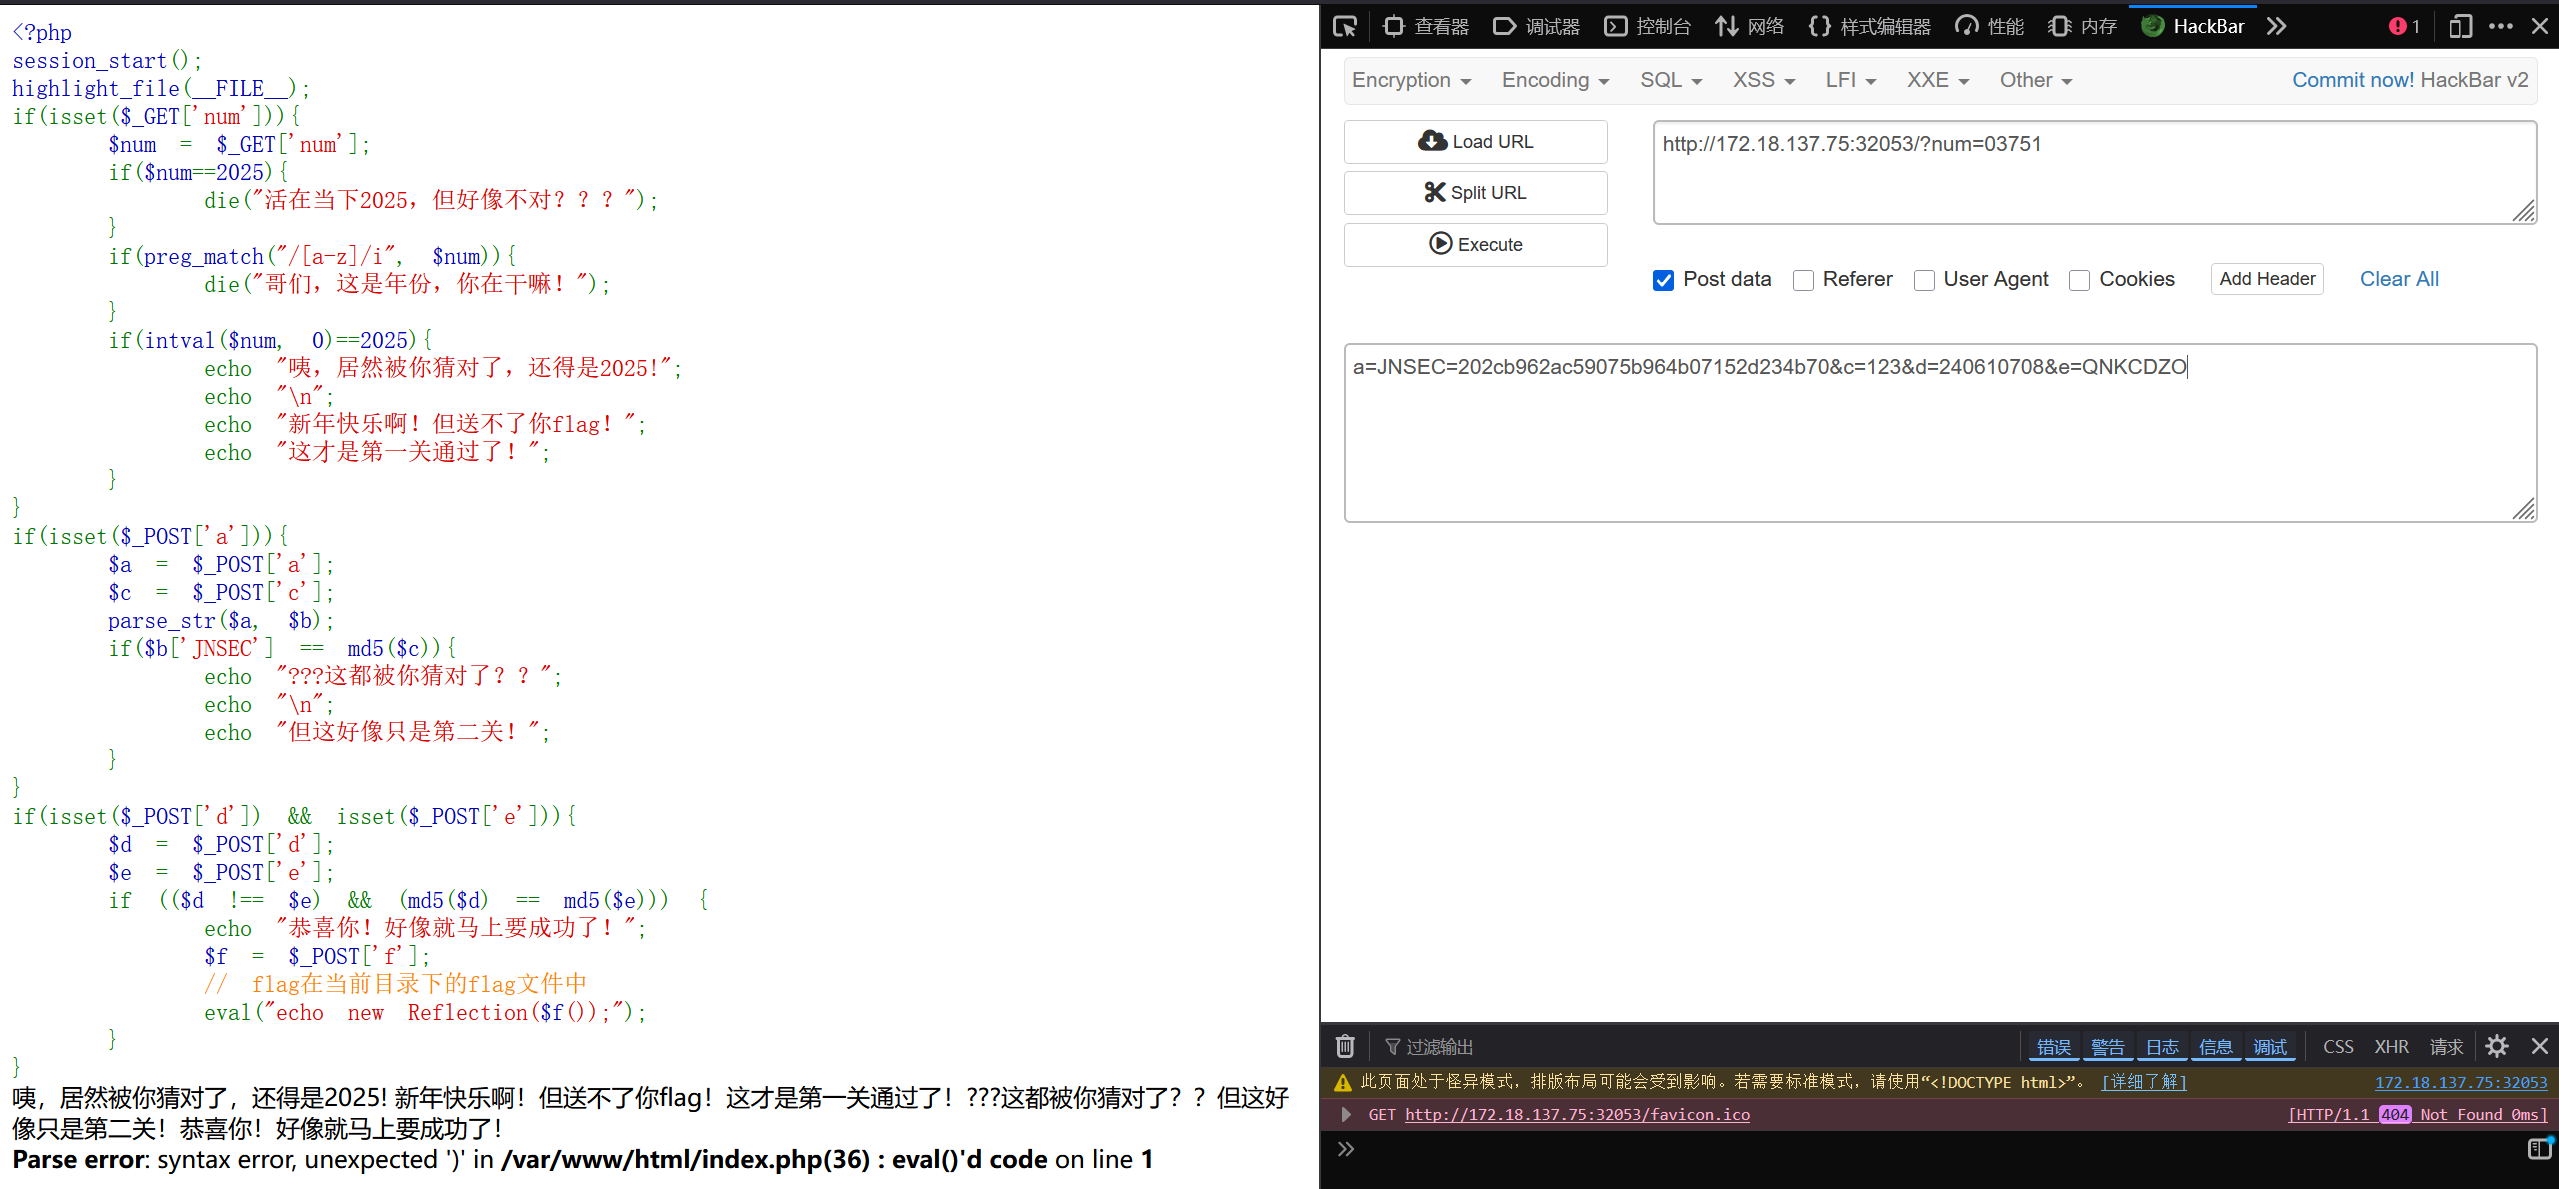Click the Clear All link

2398,279
